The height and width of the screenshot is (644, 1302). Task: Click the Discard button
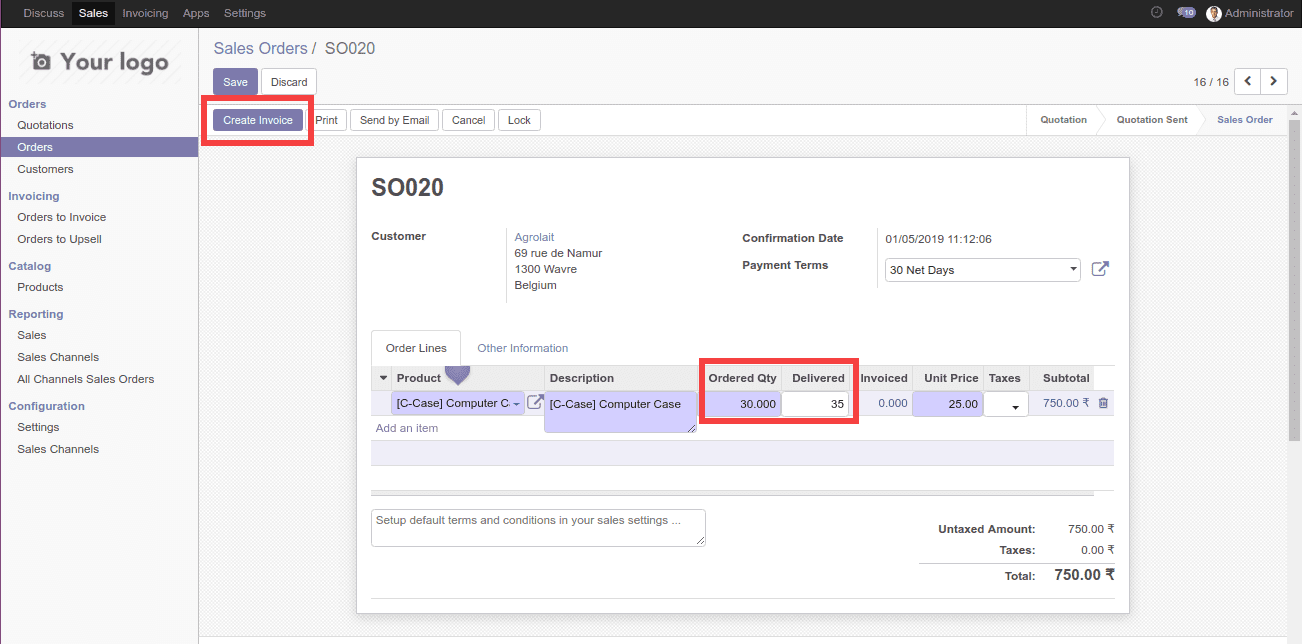[x=289, y=82]
